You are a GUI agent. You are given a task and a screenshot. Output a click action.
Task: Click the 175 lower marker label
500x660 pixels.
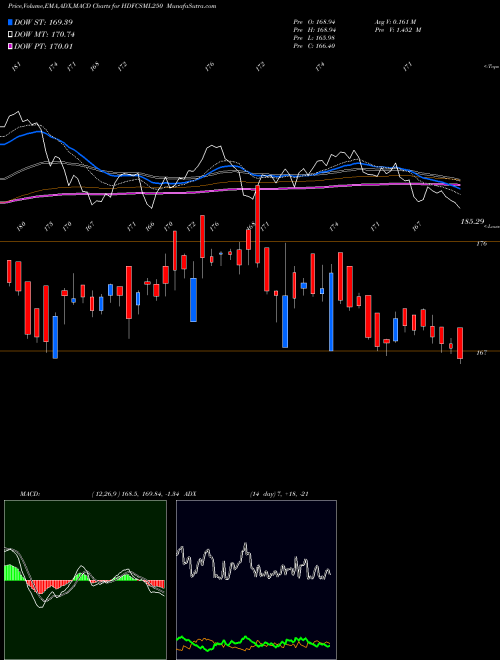(49, 226)
